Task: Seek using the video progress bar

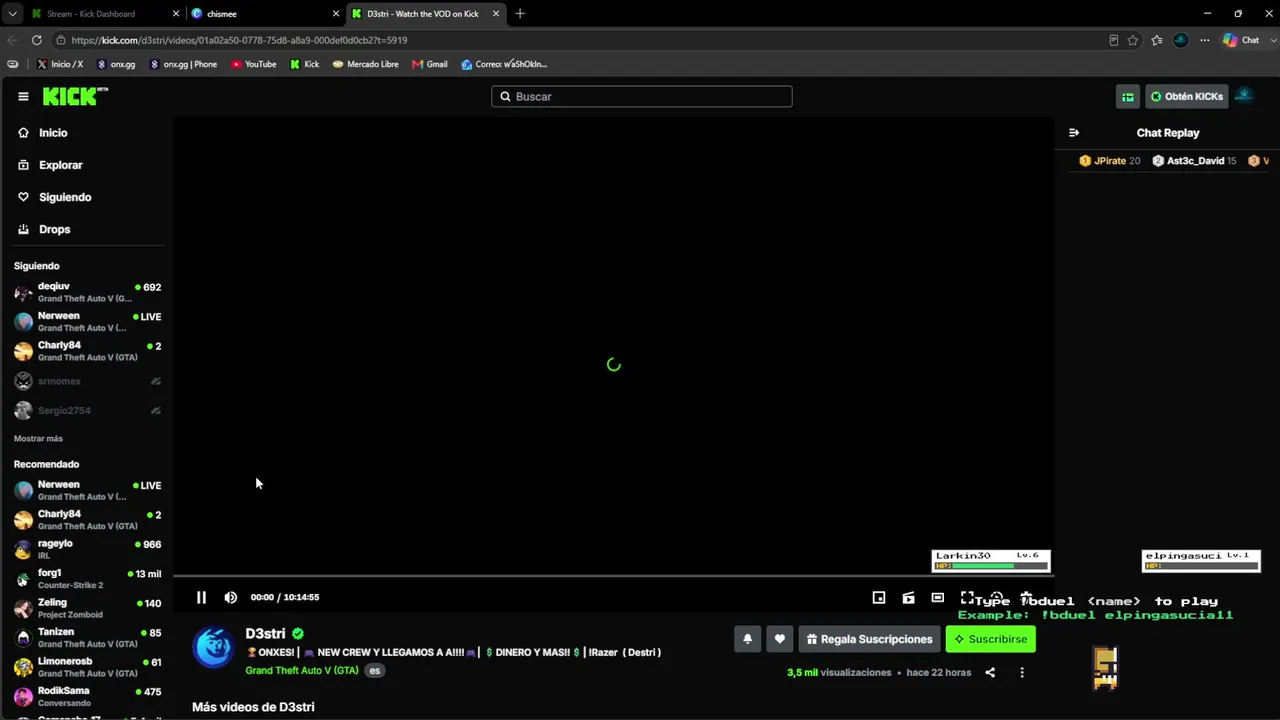Action: click(x=613, y=576)
